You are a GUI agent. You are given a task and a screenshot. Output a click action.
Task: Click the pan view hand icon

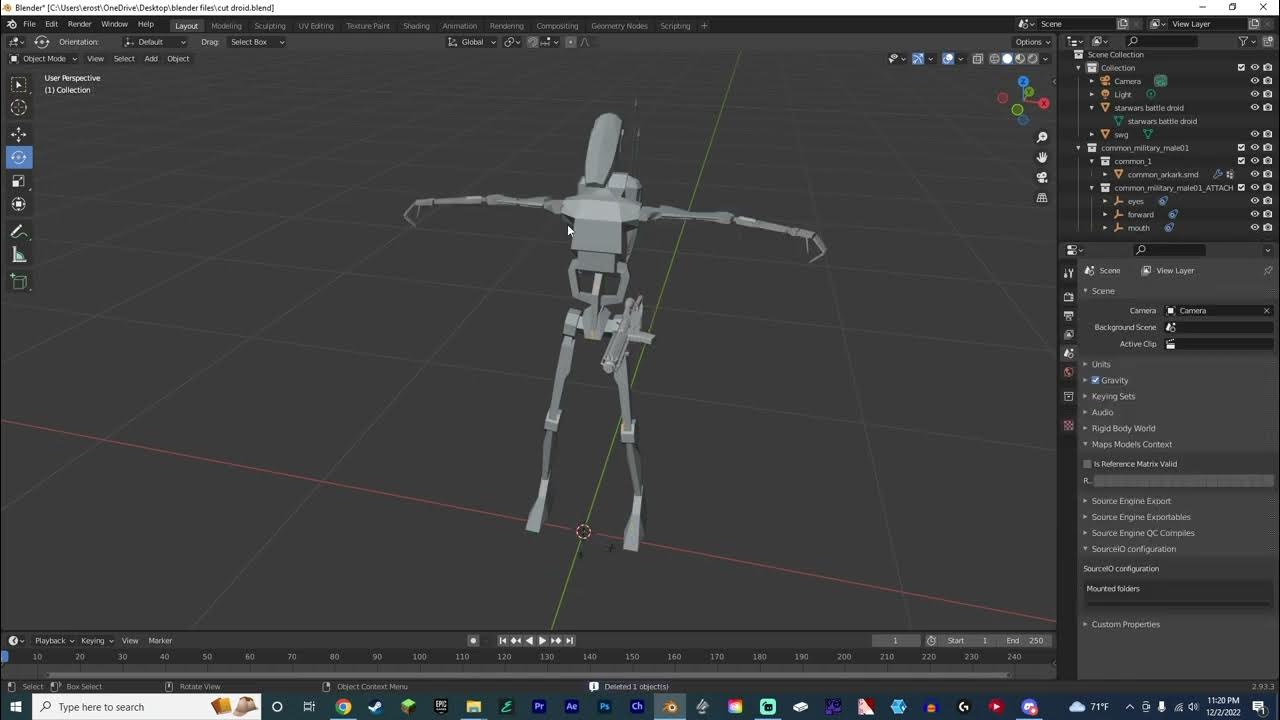point(1042,157)
